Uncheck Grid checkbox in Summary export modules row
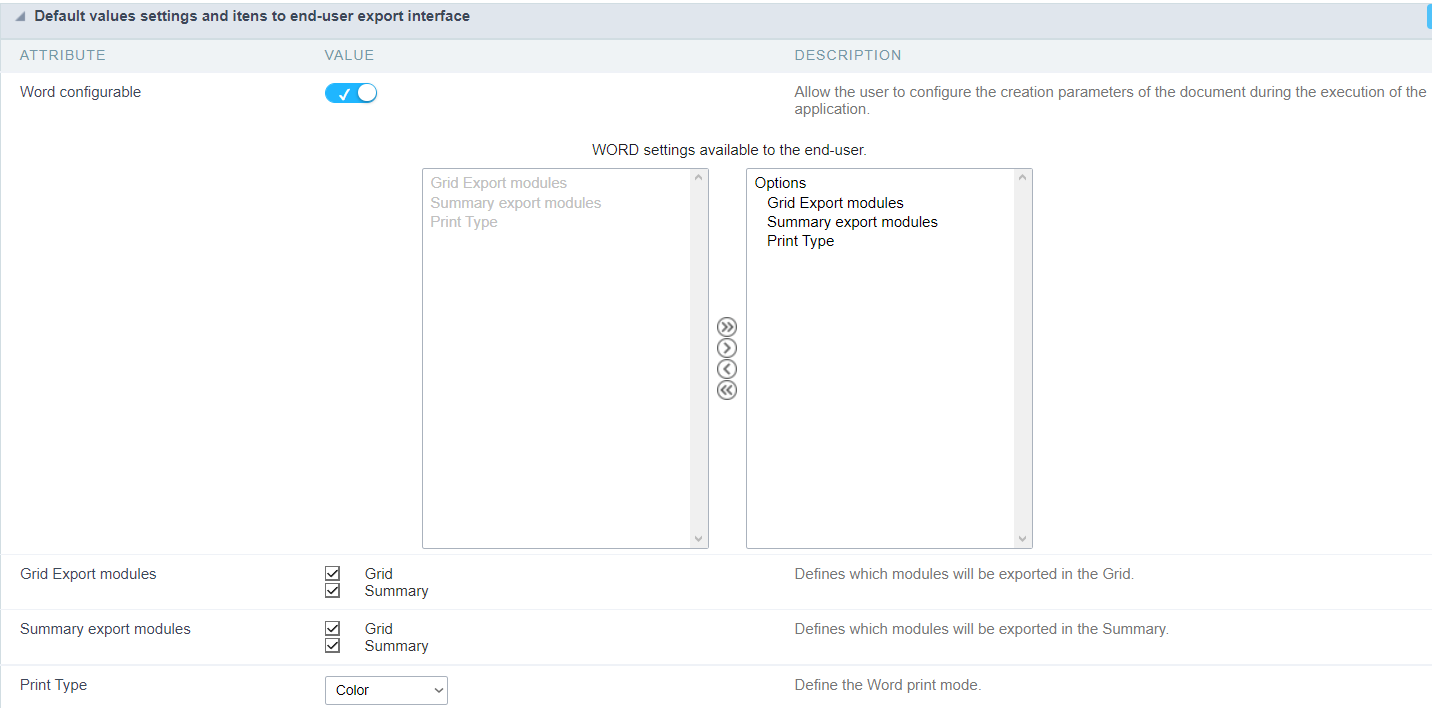This screenshot has height=708, width=1432. (333, 629)
